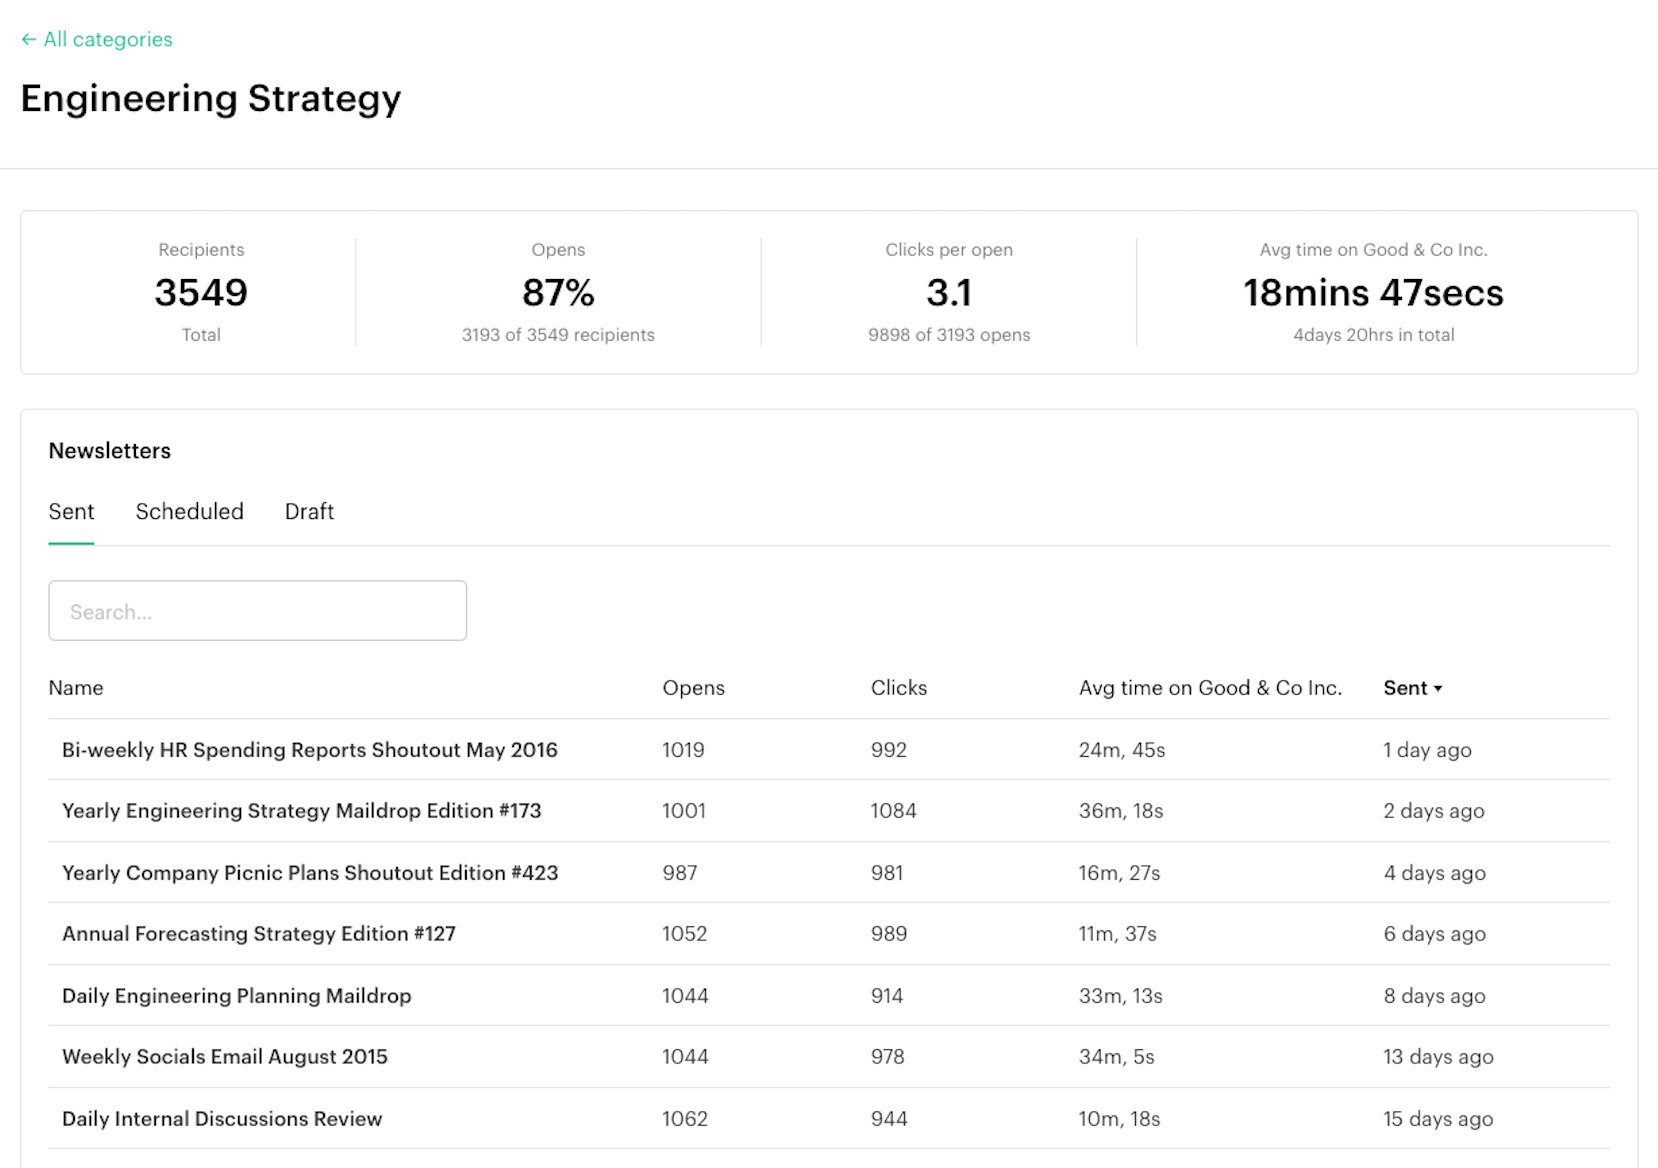Screen dimensions: 1658x1168
Task: Open Daily Engineering Planning Maildrop row
Action: pyautogui.click(x=236, y=996)
